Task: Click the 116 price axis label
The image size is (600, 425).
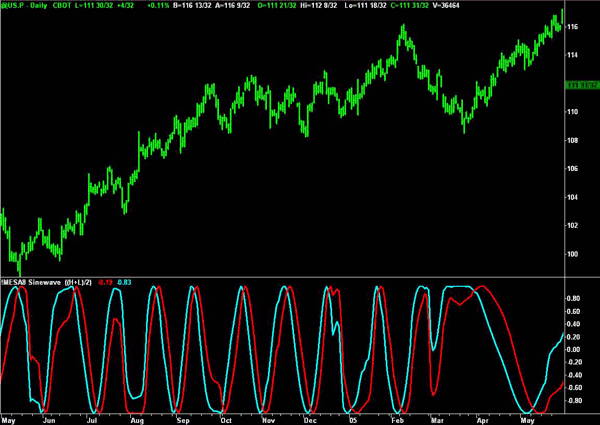Action: tap(573, 26)
